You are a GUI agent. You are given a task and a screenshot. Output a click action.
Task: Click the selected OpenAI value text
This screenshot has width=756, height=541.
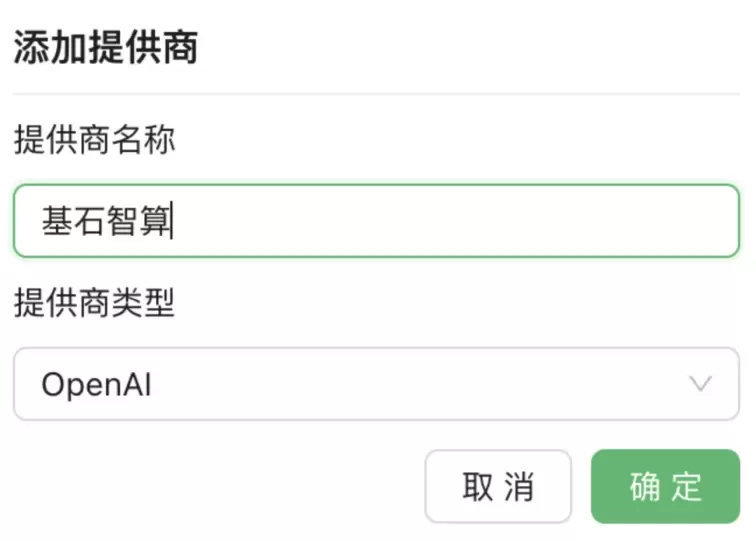point(96,385)
